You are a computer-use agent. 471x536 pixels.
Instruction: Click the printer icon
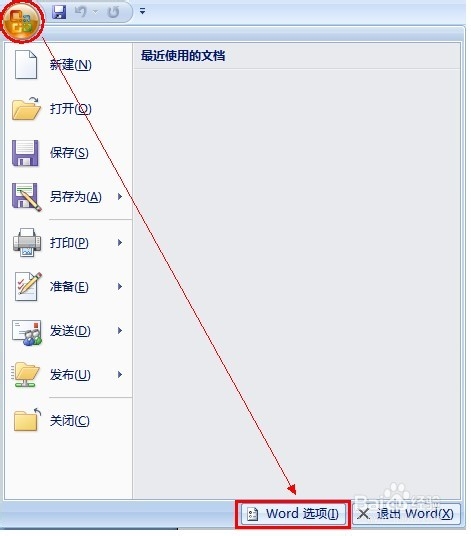coord(27,242)
